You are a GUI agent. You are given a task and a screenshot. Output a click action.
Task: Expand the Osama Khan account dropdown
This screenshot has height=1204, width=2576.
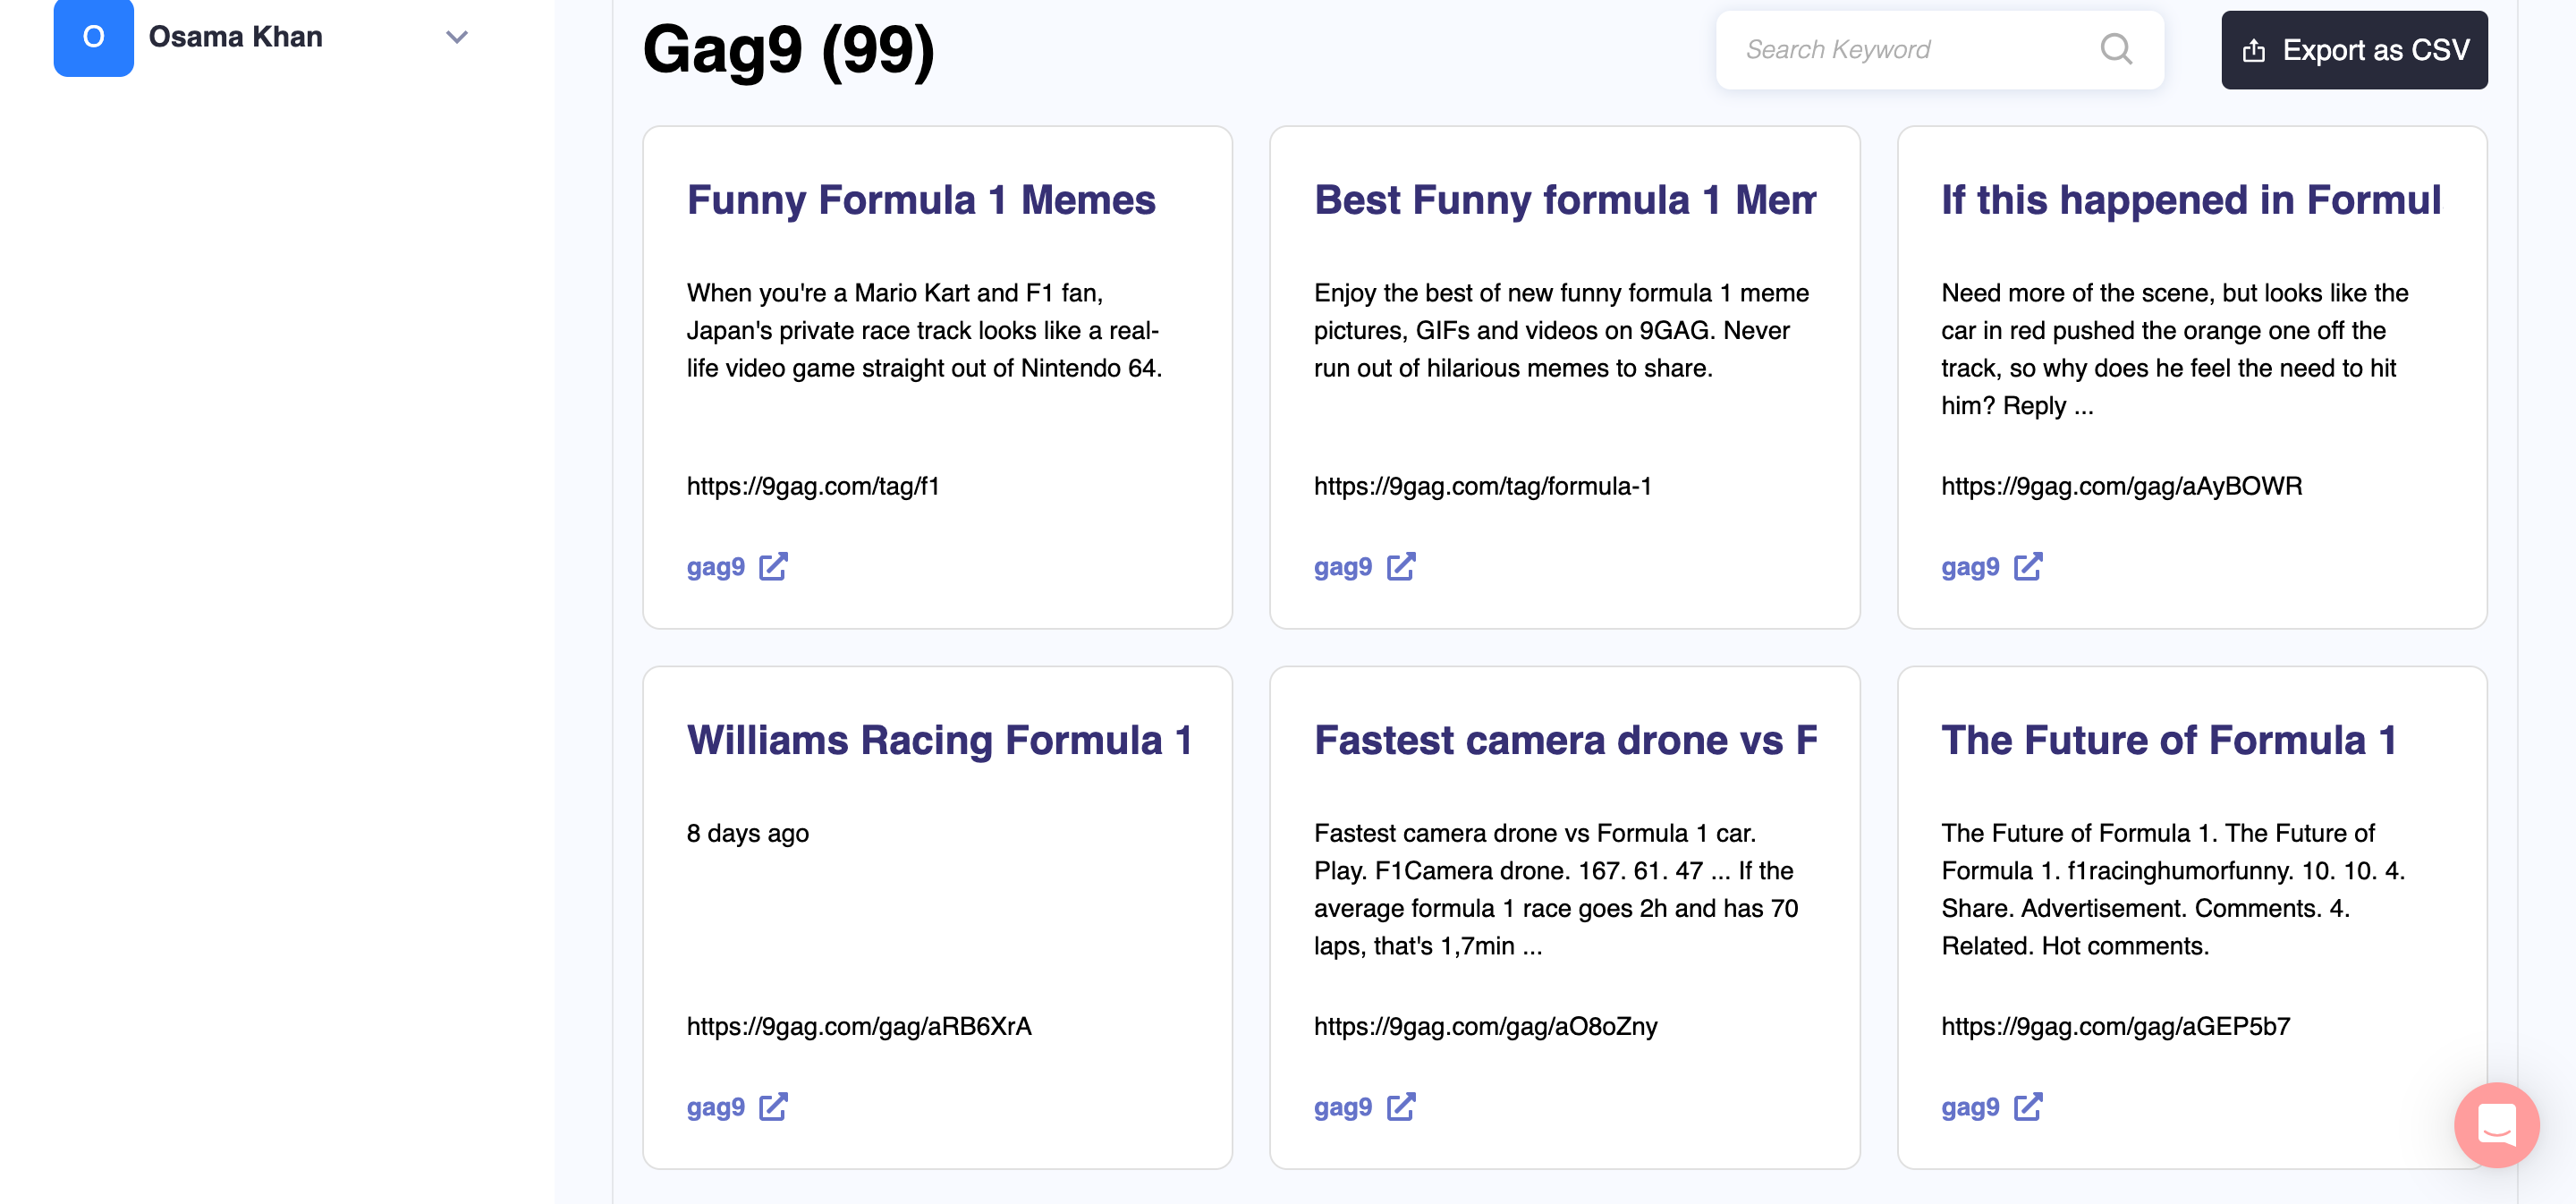pyautogui.click(x=456, y=37)
